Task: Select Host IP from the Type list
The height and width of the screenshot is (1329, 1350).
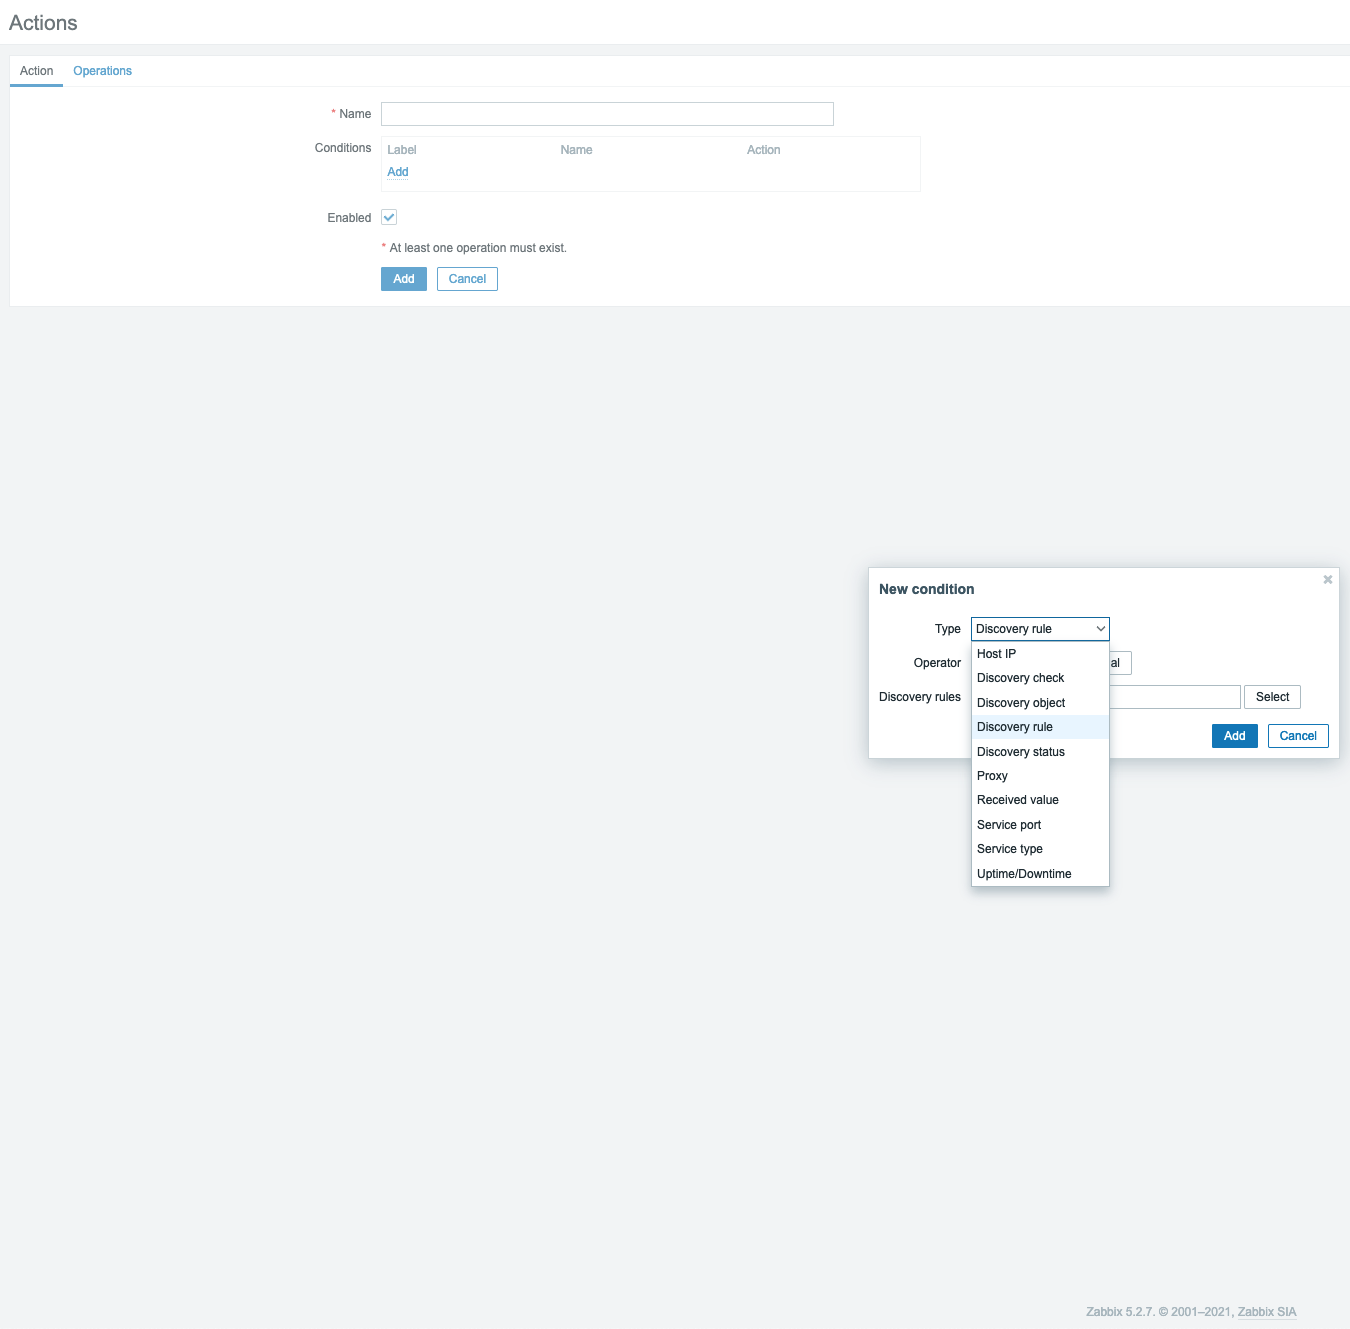Action: 1040,654
